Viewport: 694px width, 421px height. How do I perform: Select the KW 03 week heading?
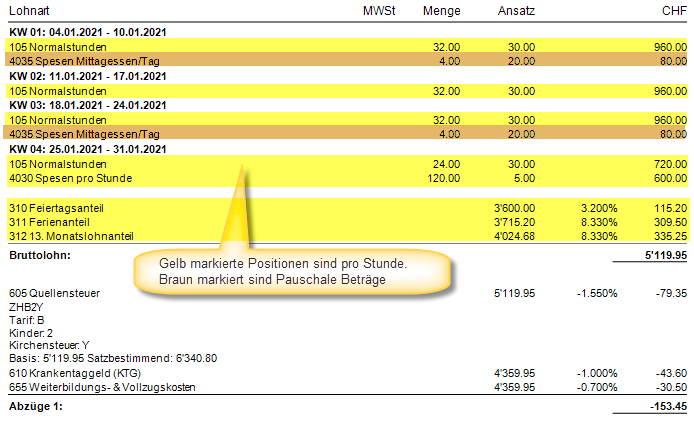click(x=87, y=105)
